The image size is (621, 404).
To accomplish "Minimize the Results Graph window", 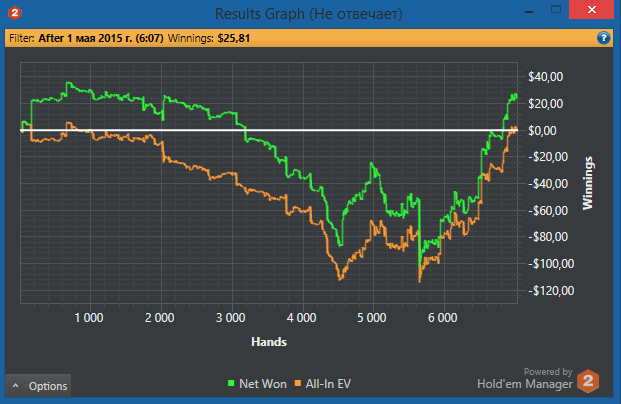I will pos(529,11).
